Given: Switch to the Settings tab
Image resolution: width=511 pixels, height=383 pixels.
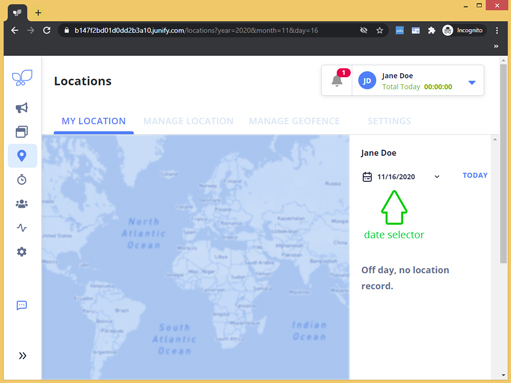Looking at the screenshot, I should pos(389,121).
